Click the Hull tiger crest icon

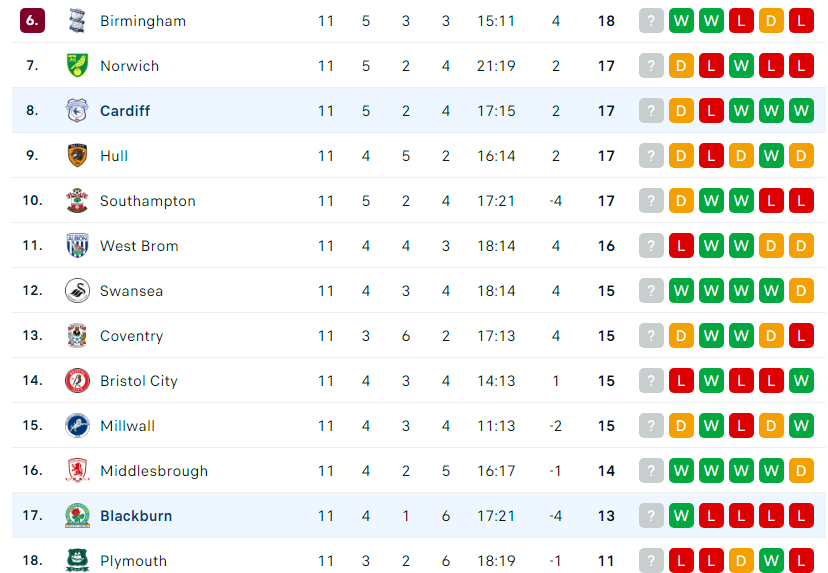pos(77,155)
